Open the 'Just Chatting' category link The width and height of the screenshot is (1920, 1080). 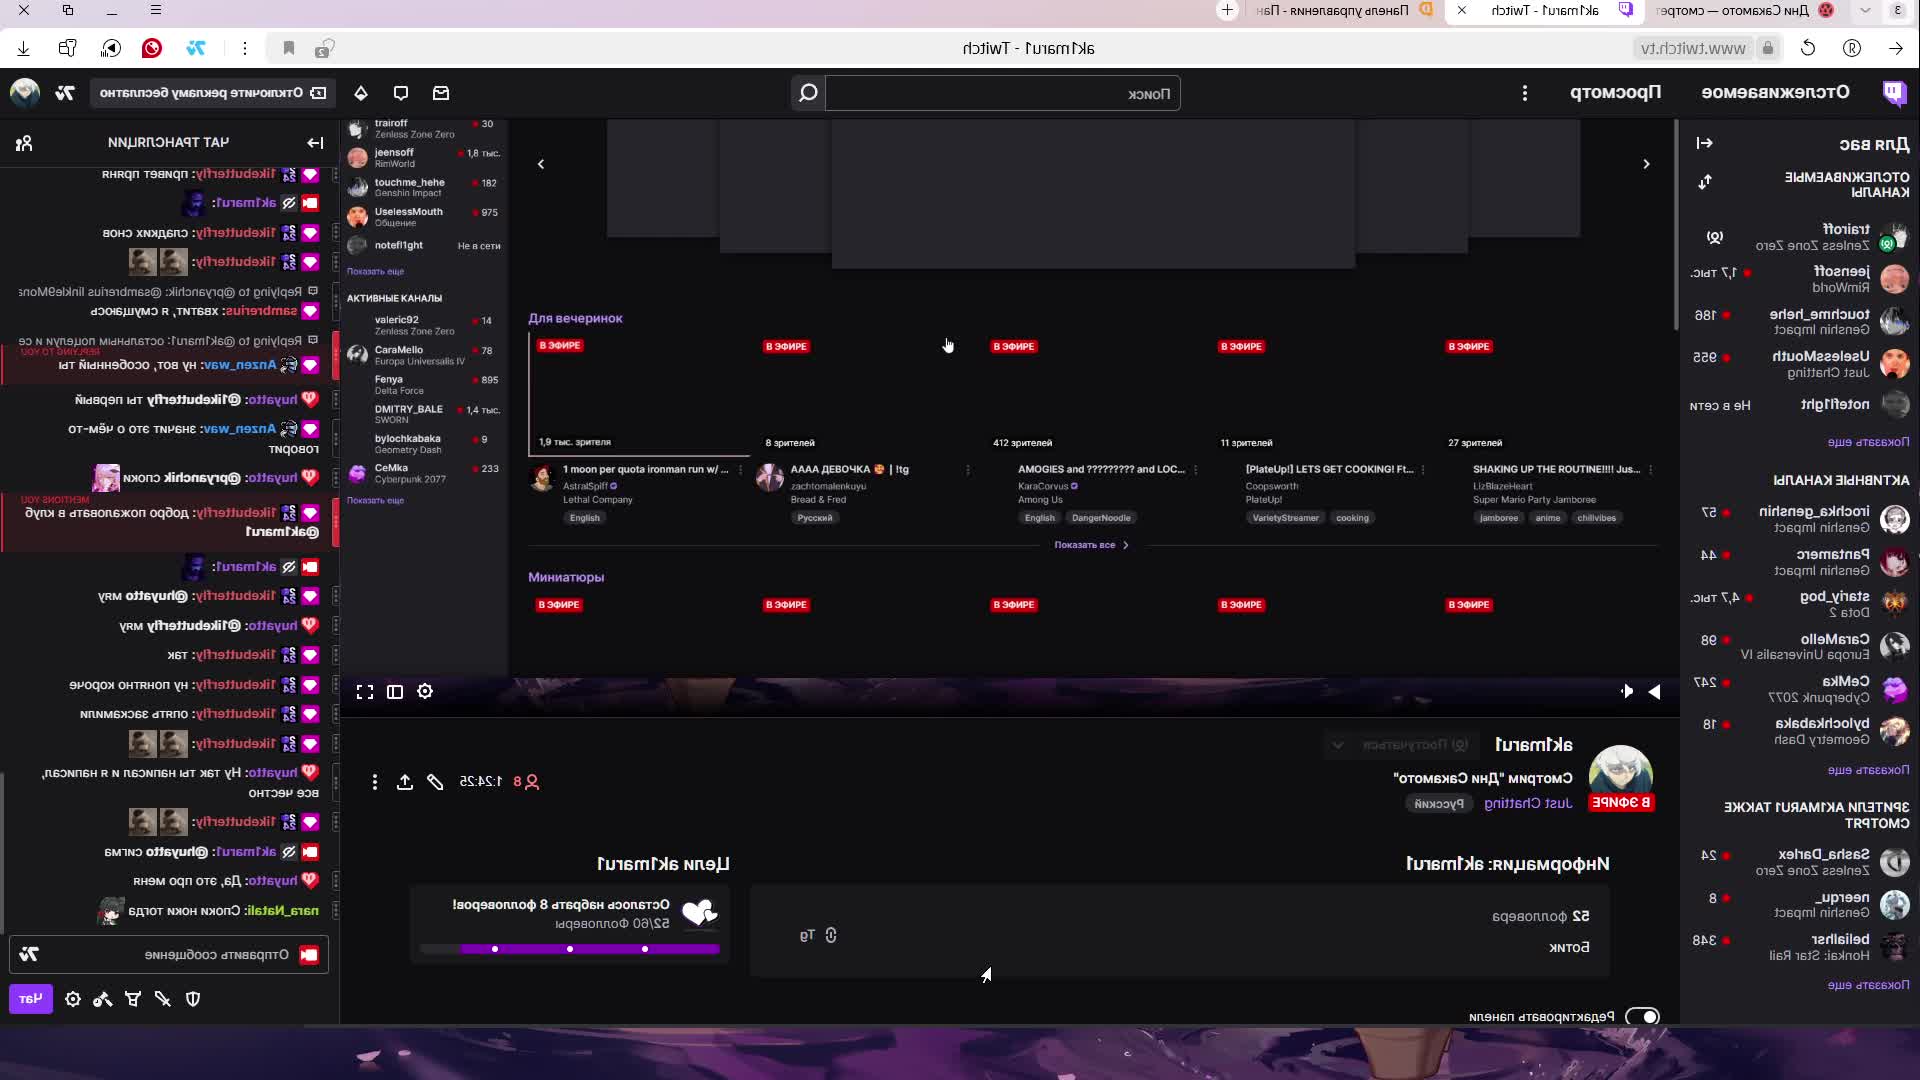point(1528,803)
